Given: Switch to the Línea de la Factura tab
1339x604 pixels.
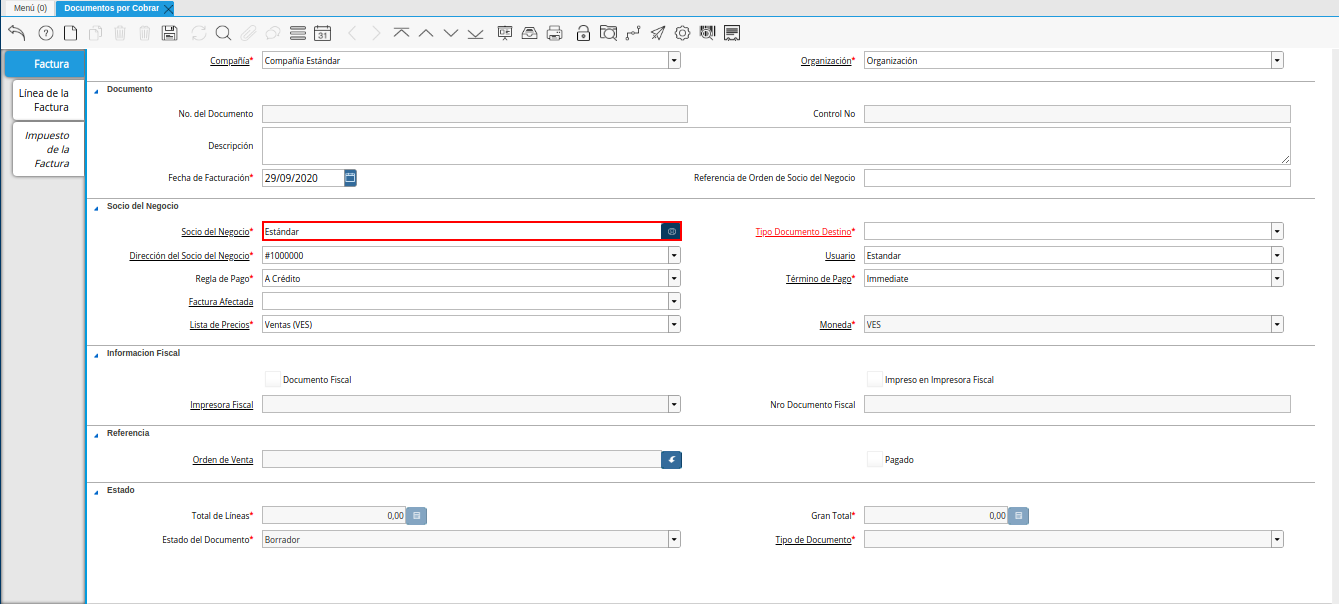Looking at the screenshot, I should (x=45, y=100).
